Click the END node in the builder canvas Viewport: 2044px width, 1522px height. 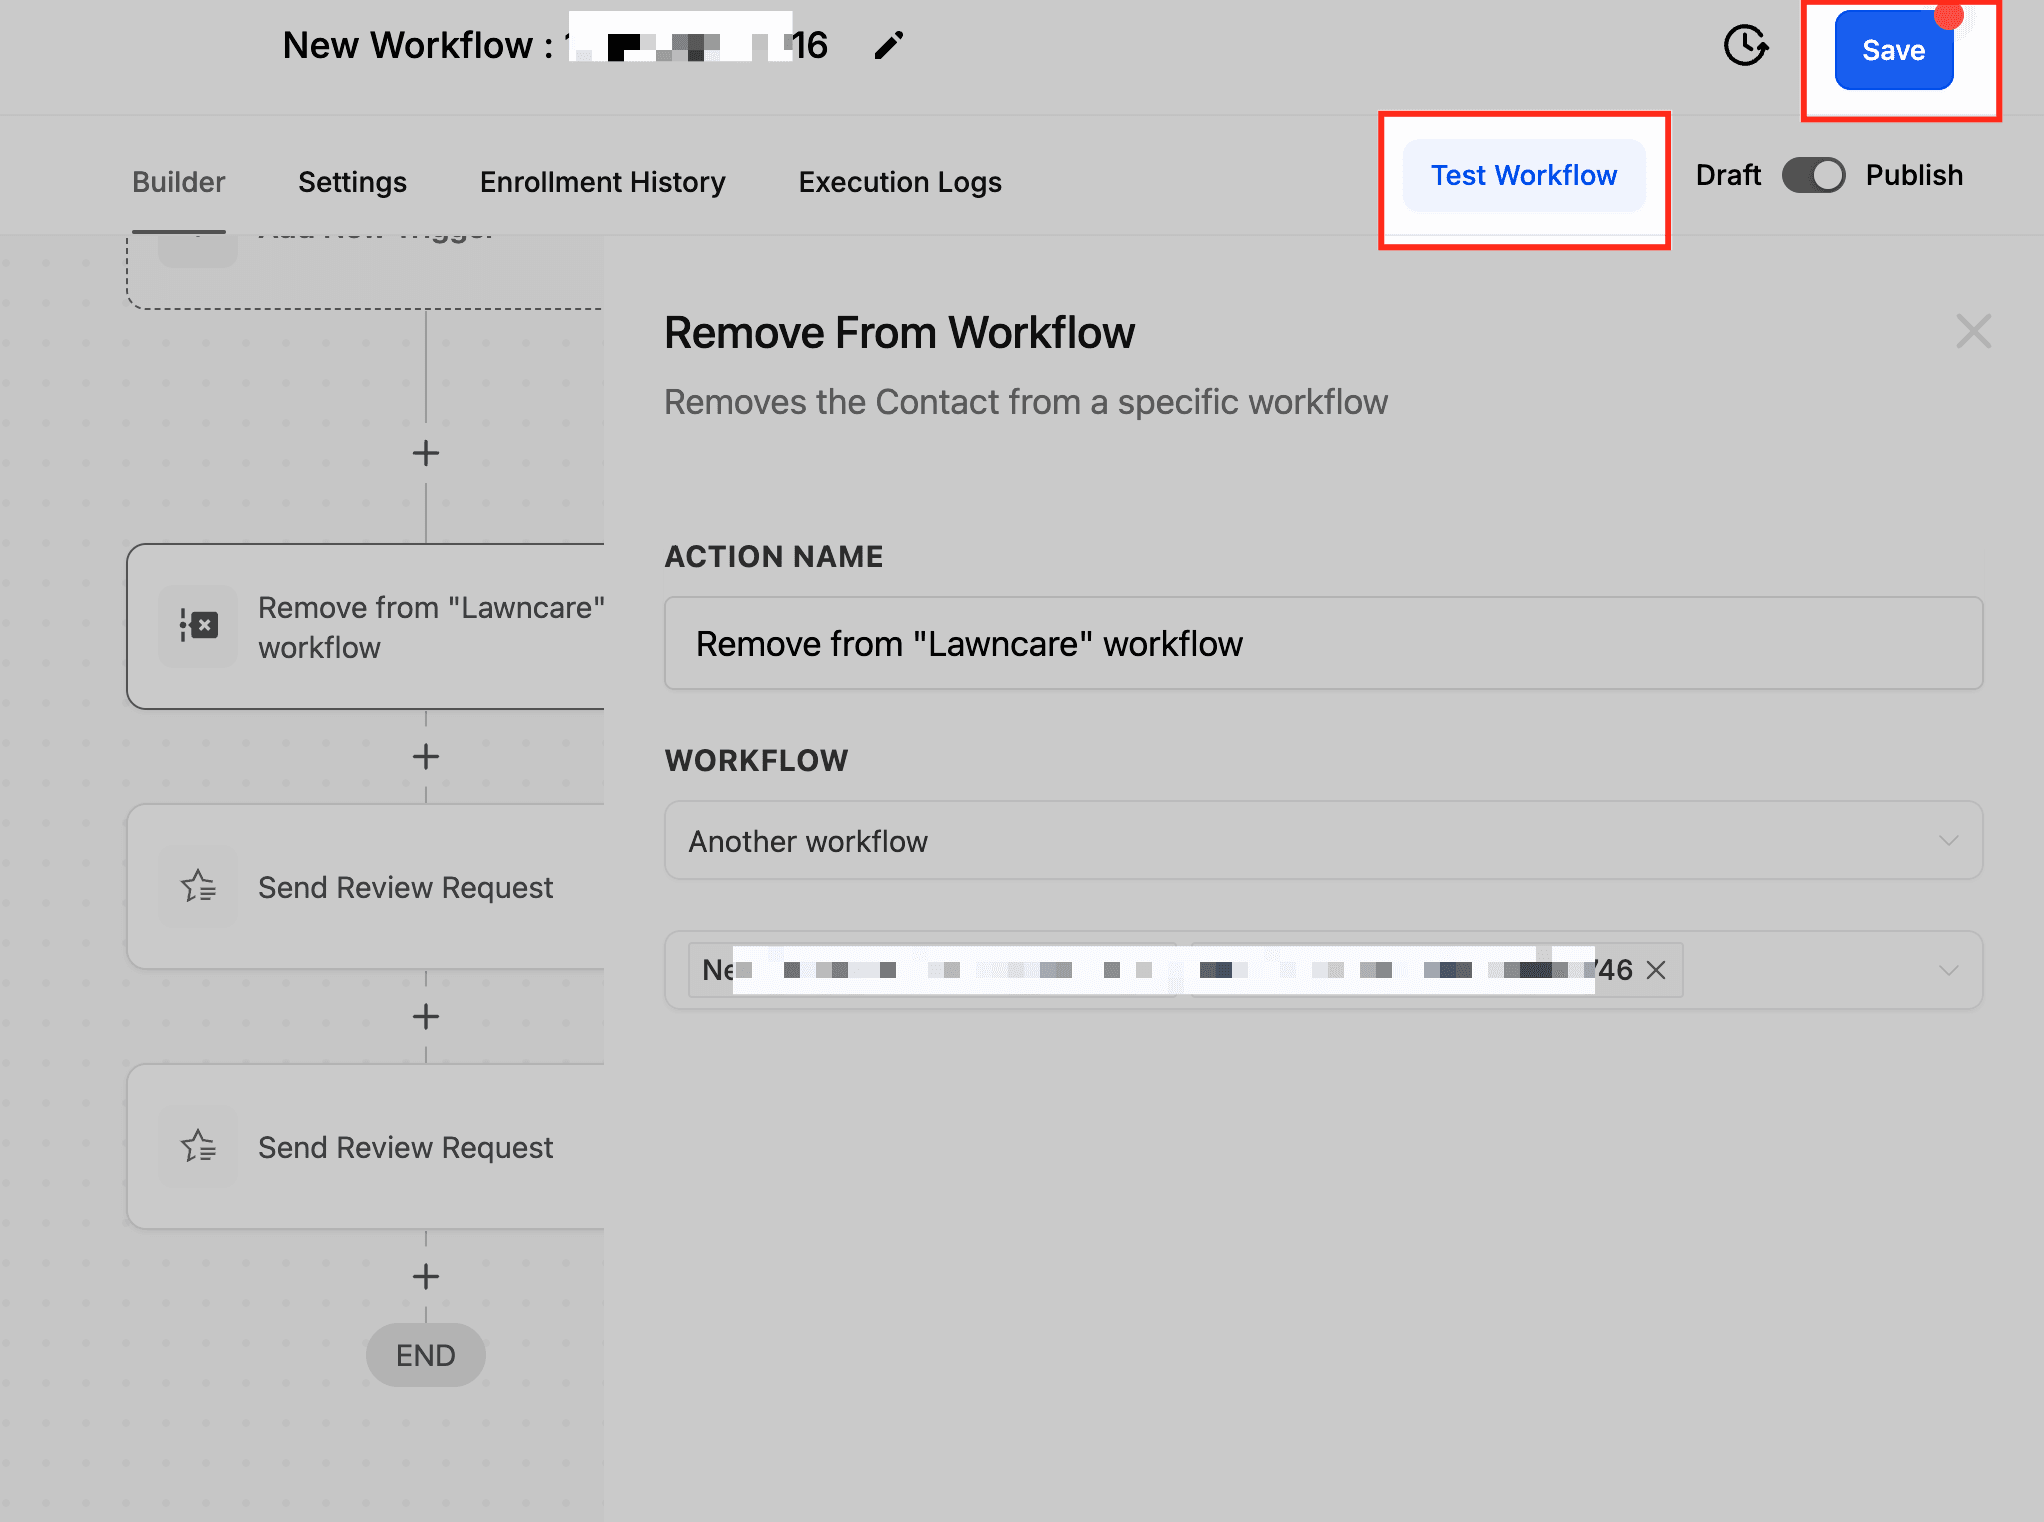[425, 1355]
